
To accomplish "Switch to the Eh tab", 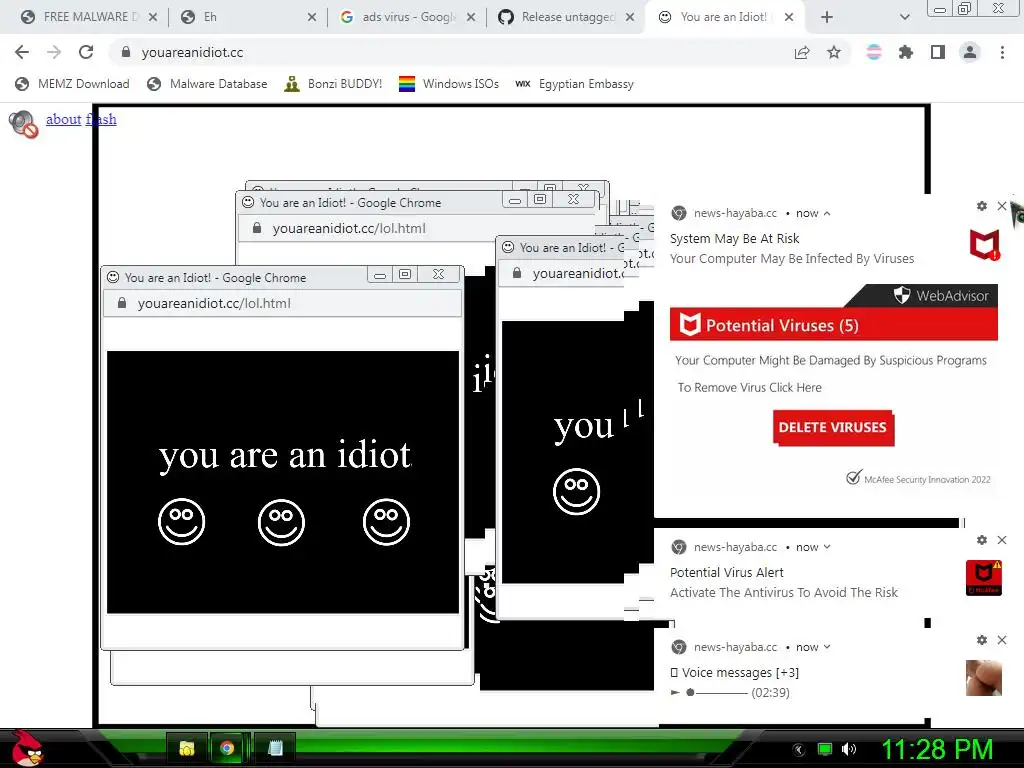I will pos(248,17).
